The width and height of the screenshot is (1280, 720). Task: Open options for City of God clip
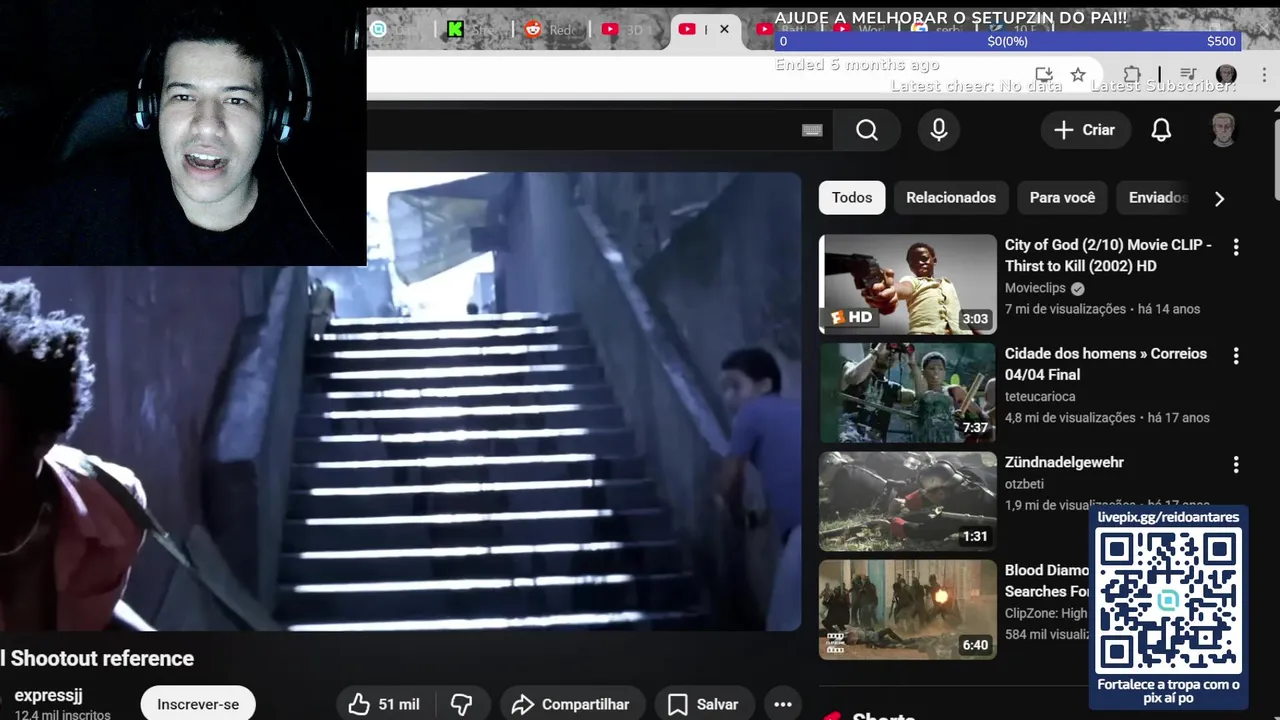pos(1236,247)
